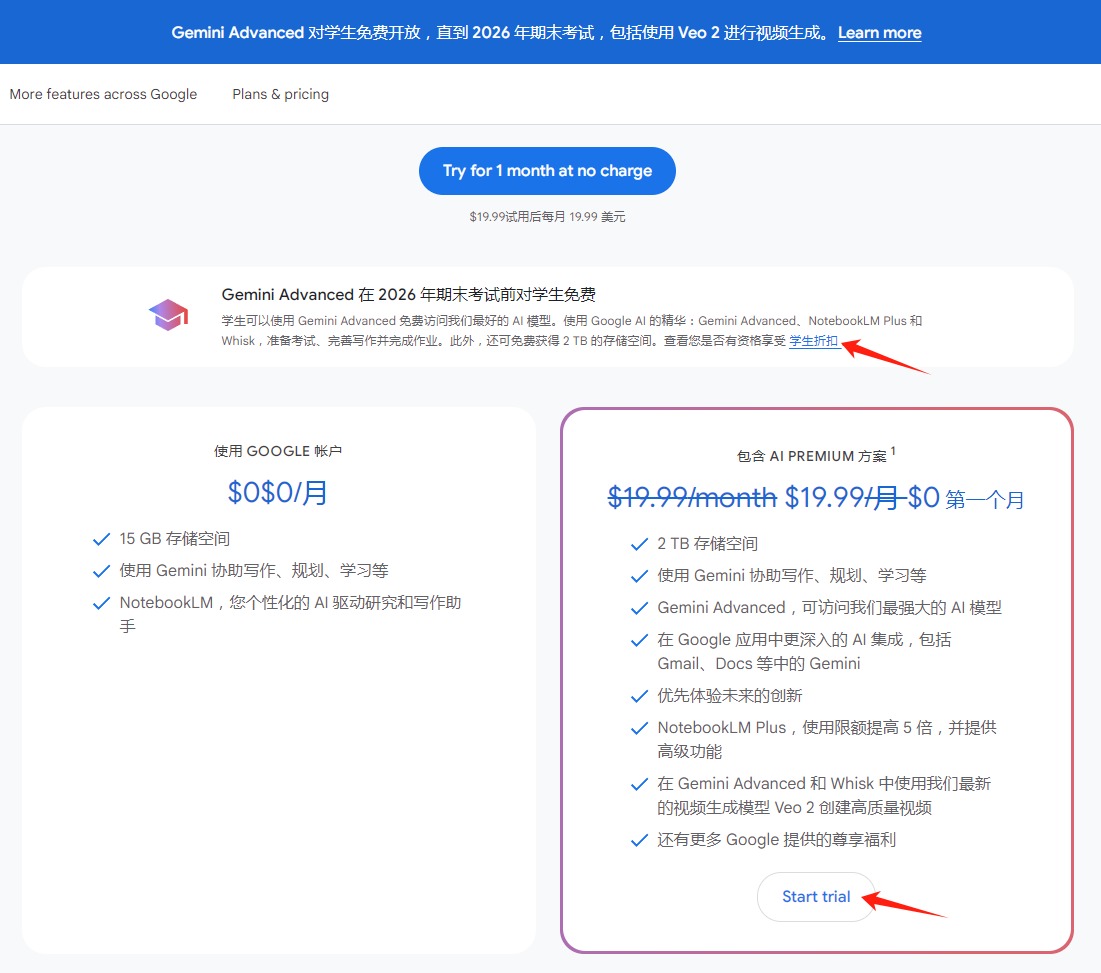
Task: Click checkmark next to 优先体验未来的创新
Action: (639, 696)
